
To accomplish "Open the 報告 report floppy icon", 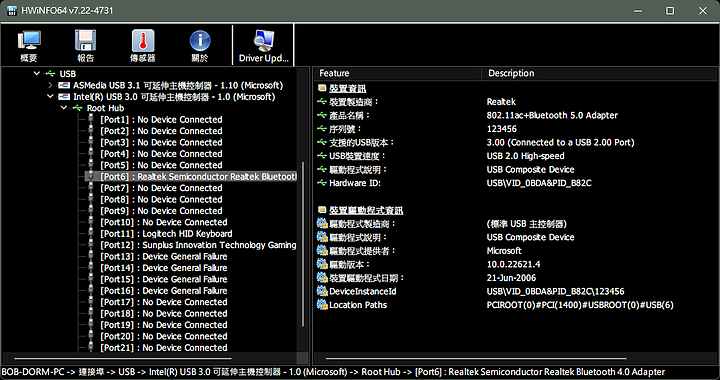I will coord(85,45).
